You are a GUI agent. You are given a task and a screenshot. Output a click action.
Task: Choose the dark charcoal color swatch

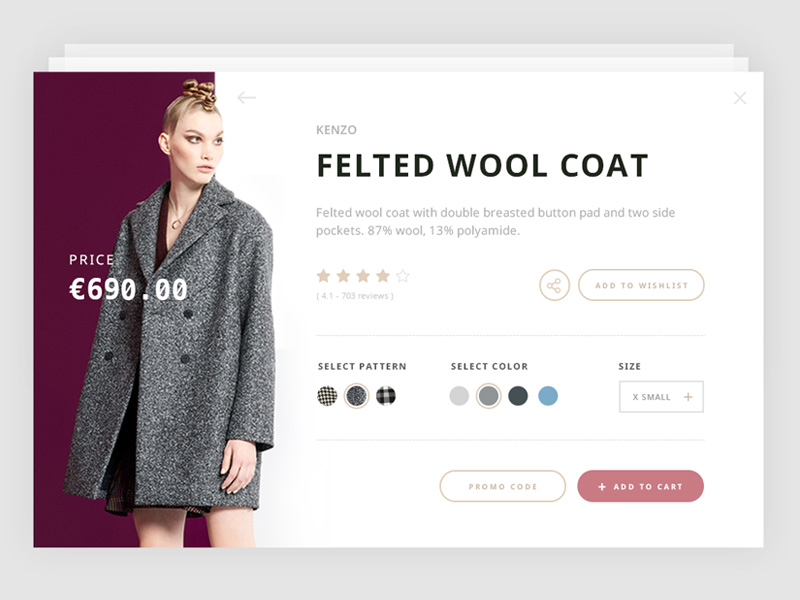point(518,396)
